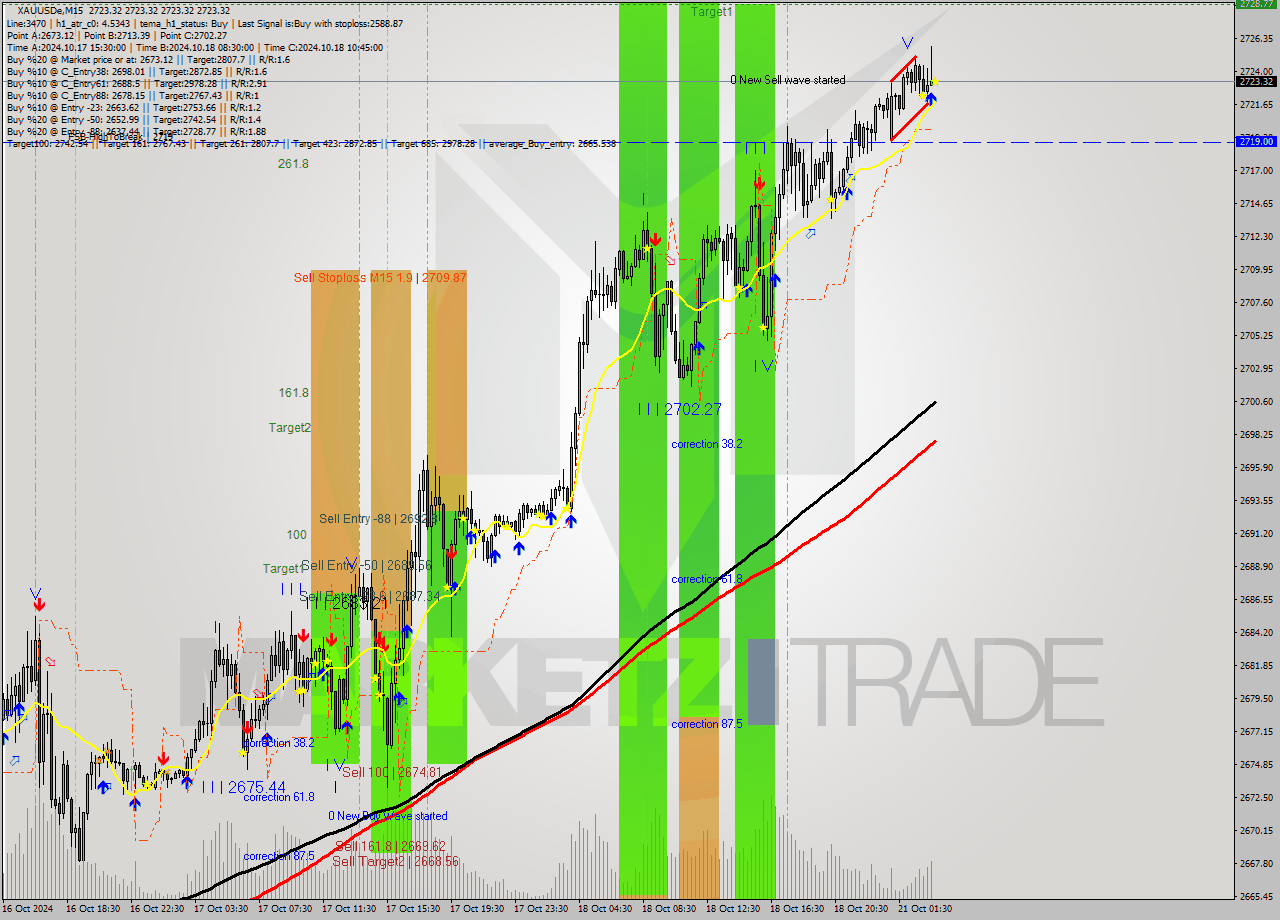Click the 'I I I 2702.27' wave label
Image resolution: width=1280 pixels, height=920 pixels.
(680, 409)
